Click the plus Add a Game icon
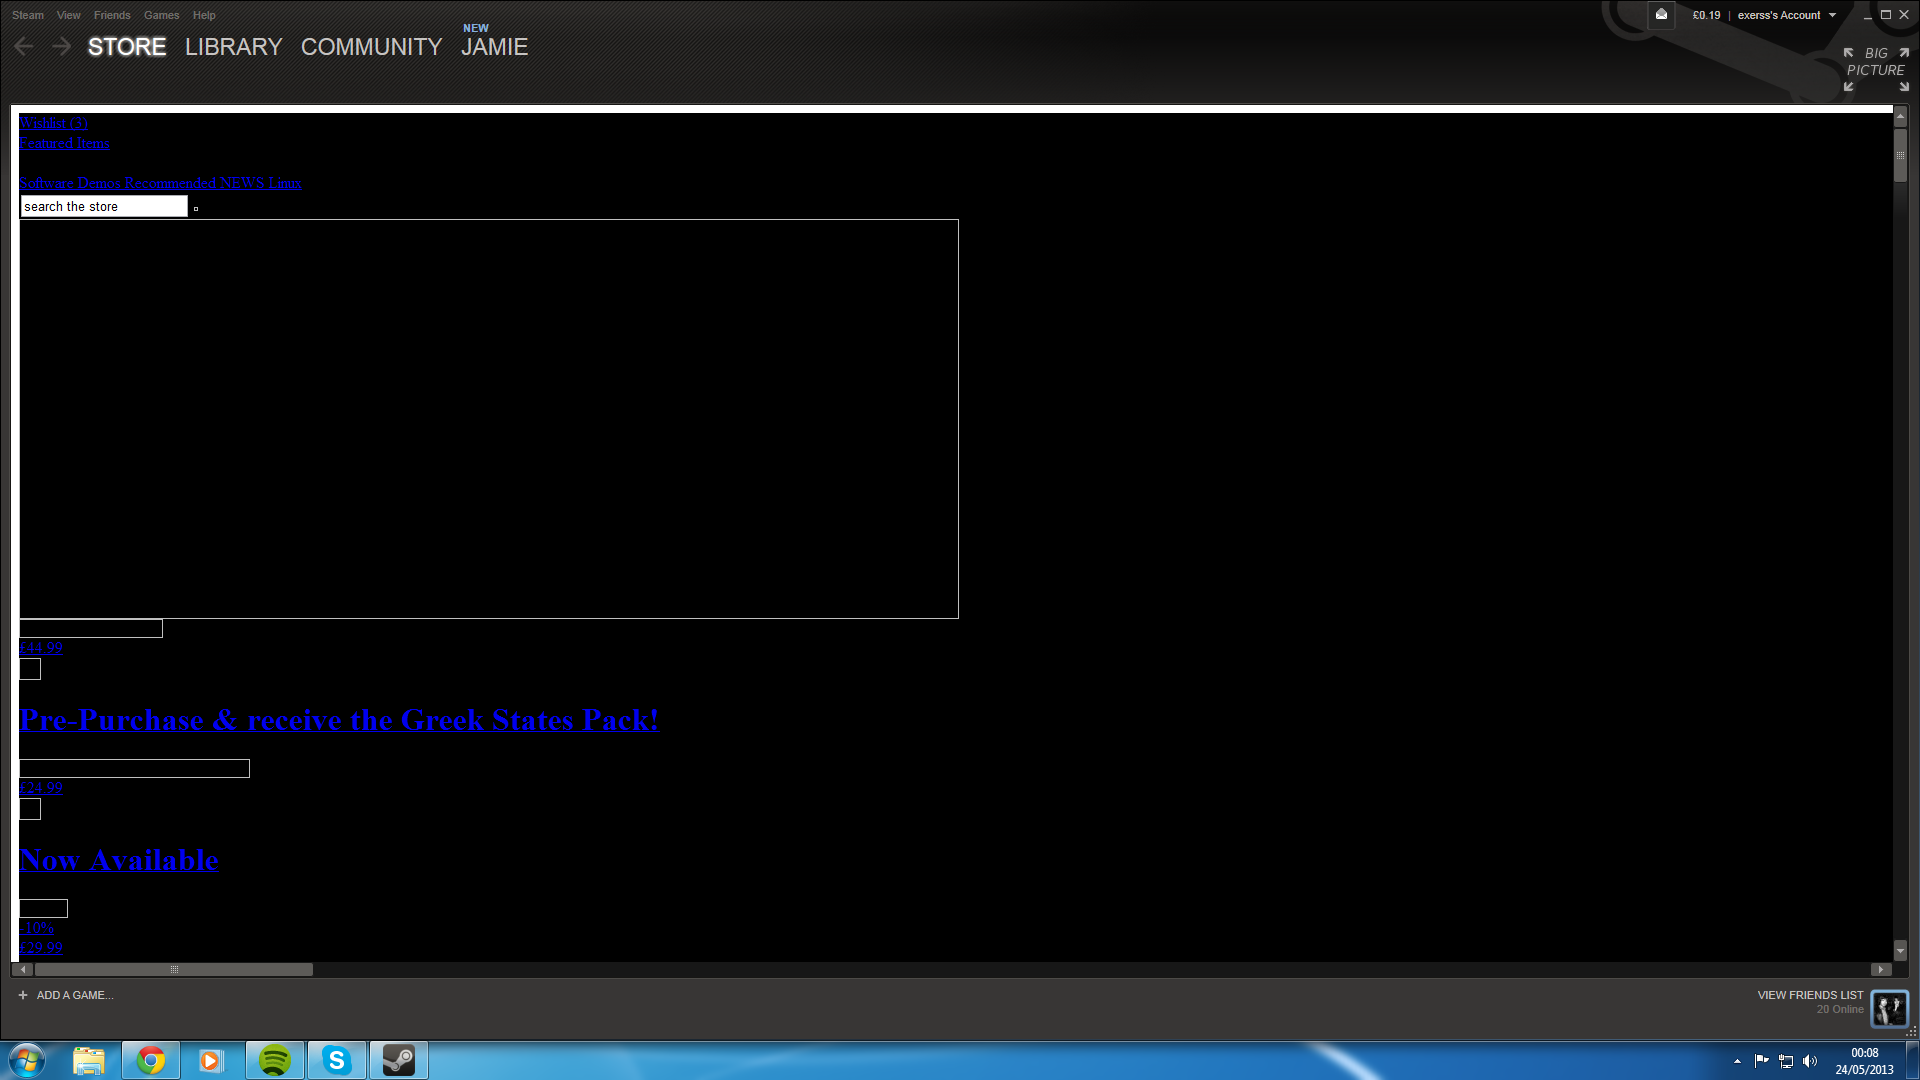The height and width of the screenshot is (1080, 1920). click(x=23, y=995)
